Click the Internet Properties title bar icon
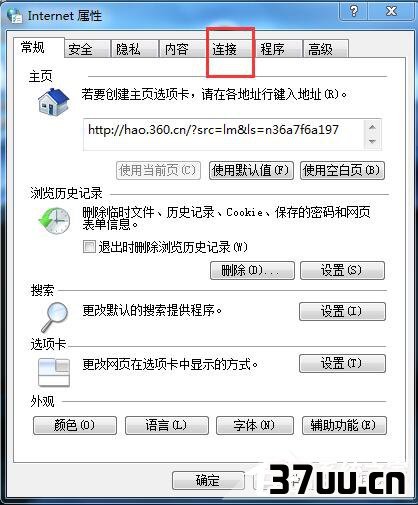Screen dimensions: 418x505 point(14,15)
